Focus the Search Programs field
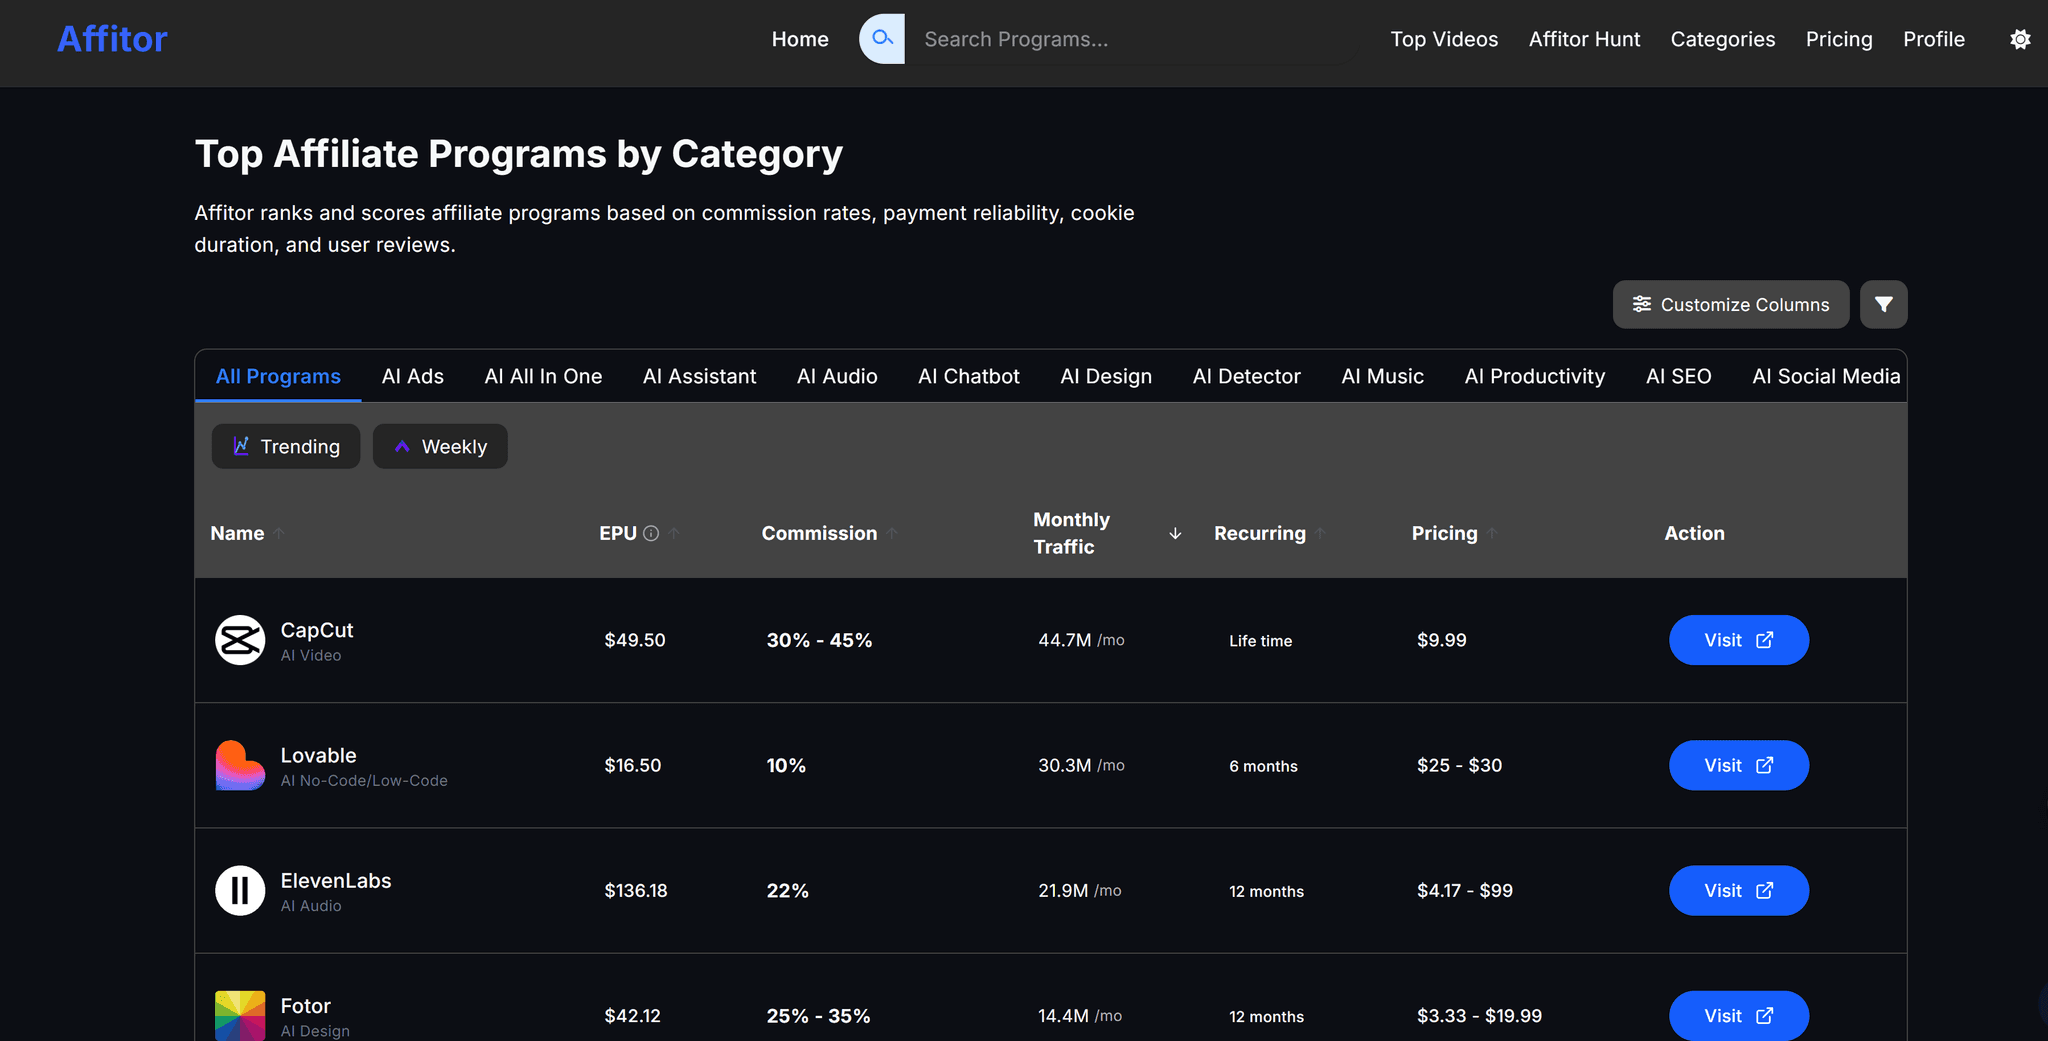 [x=1130, y=39]
